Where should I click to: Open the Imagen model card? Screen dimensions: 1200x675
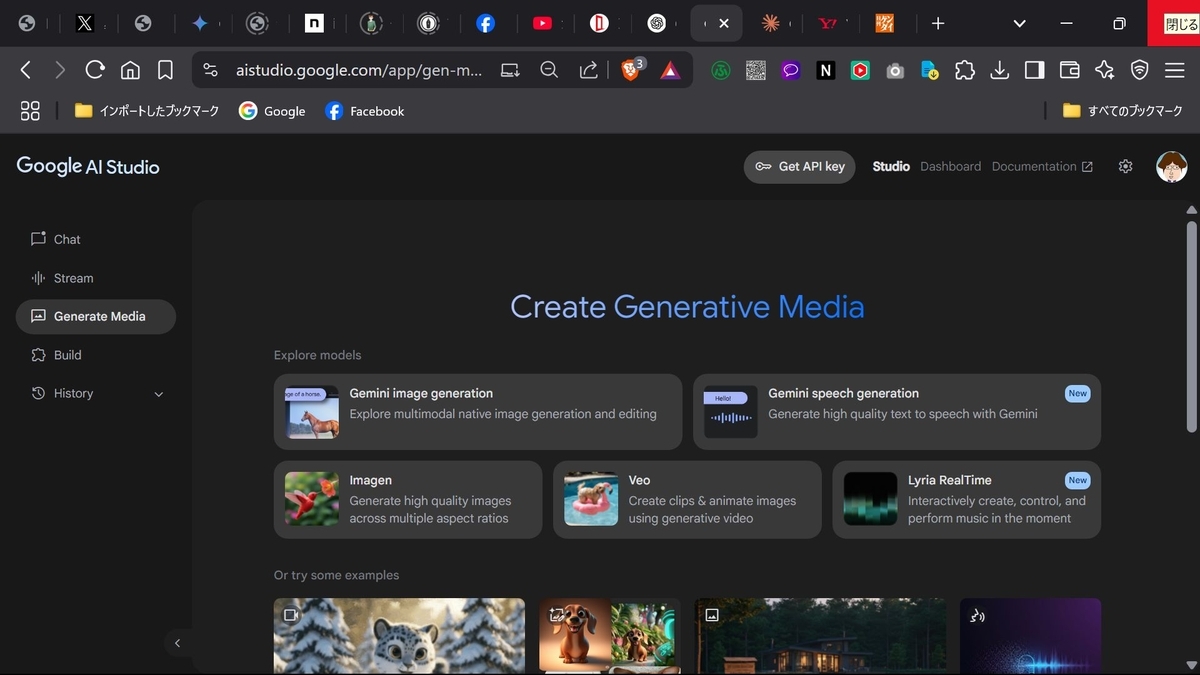(408, 499)
